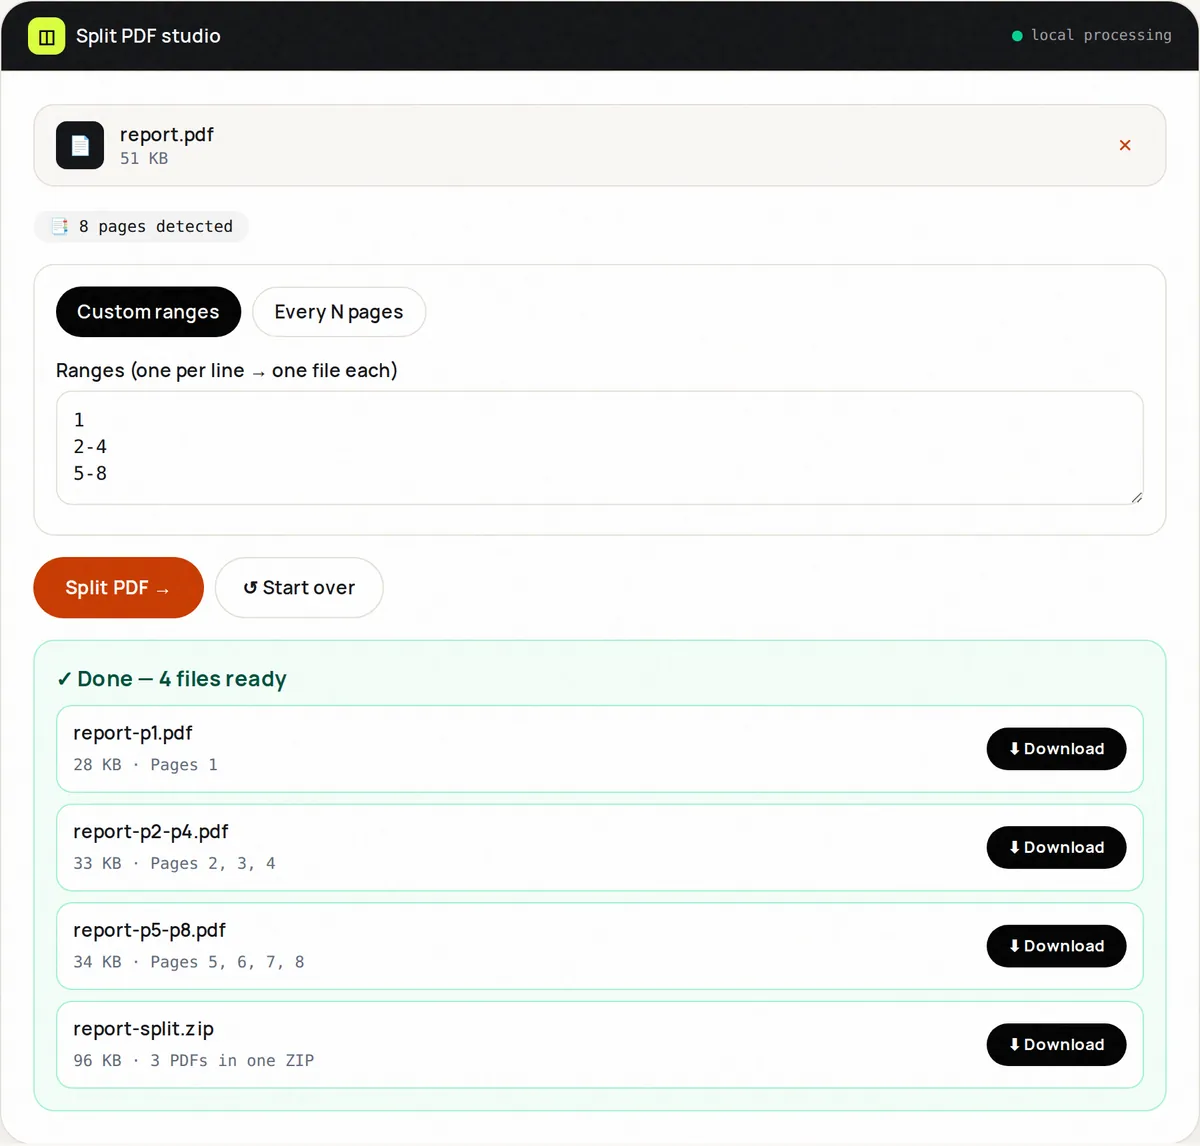Viewport: 1200px width, 1146px height.
Task: Click the Split PDF button
Action: [x=119, y=588]
